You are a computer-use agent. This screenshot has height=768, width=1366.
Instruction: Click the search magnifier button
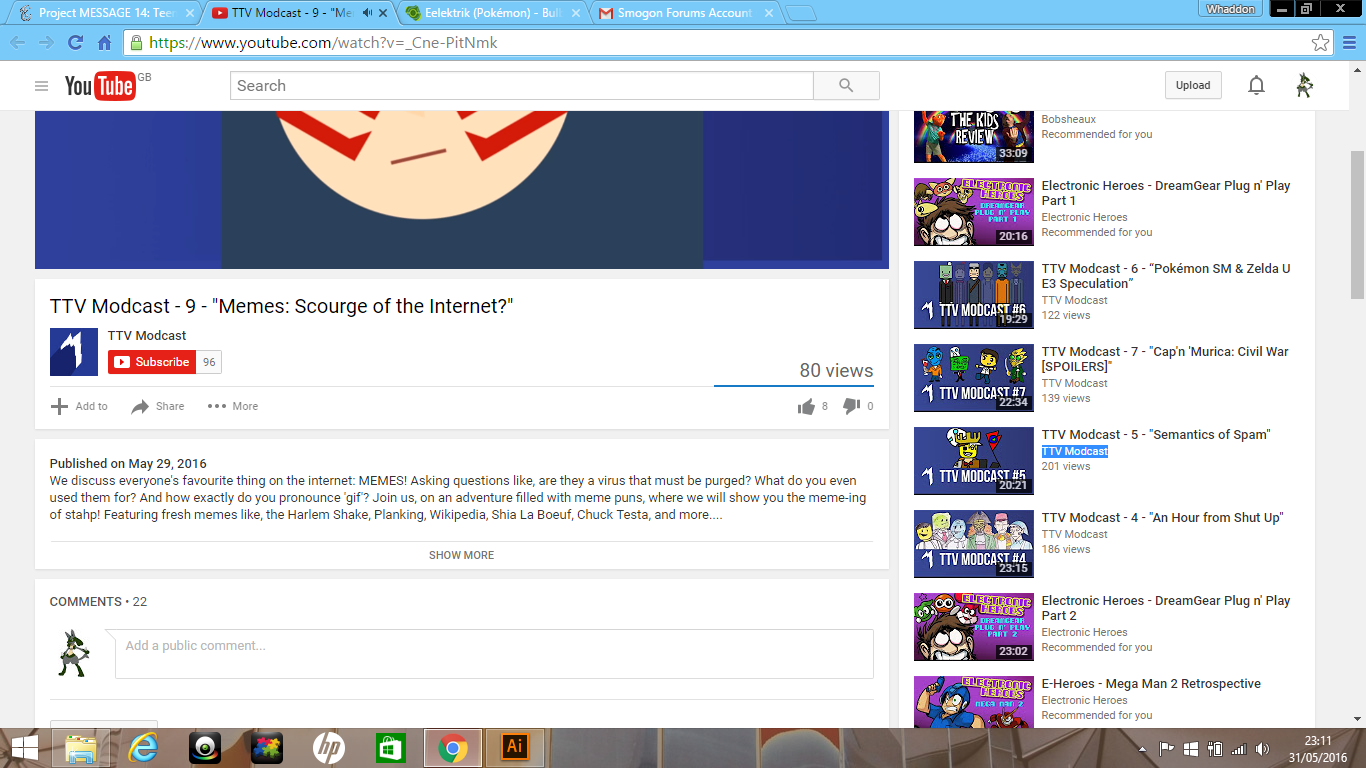pos(846,86)
